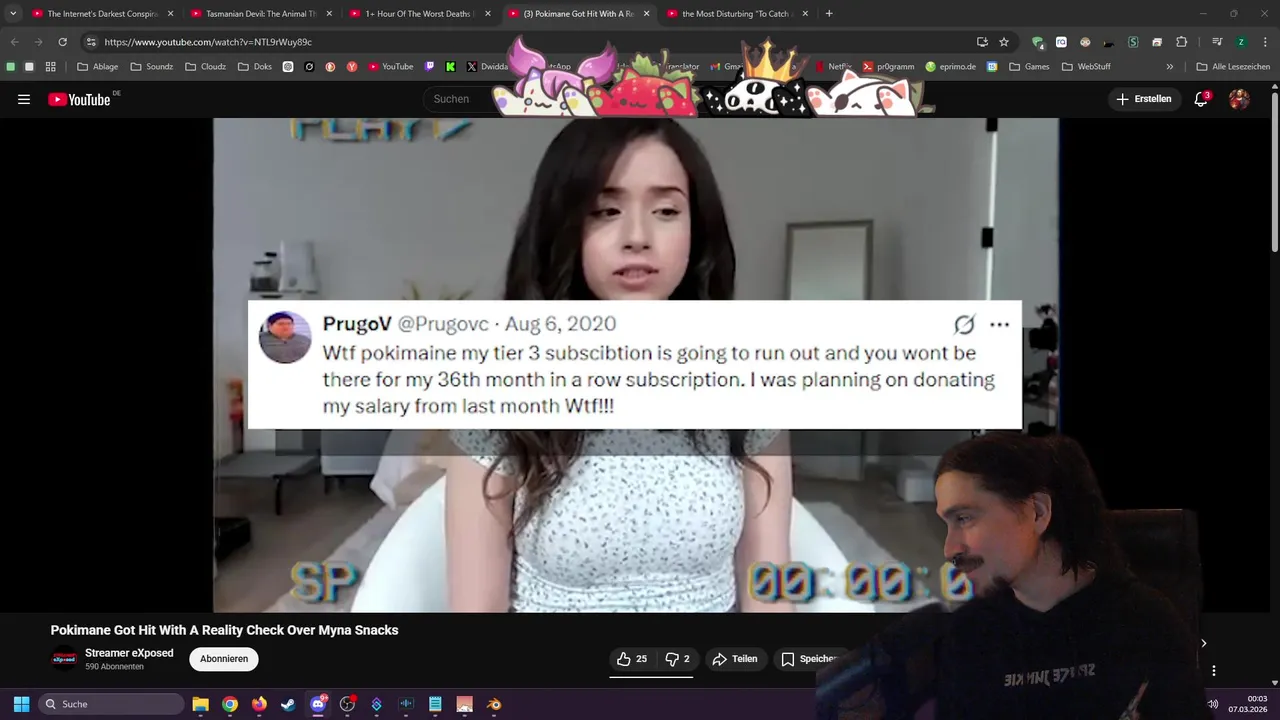This screenshot has height=720, width=1280.
Task: Open the Dwidda X bookmark
Action: pyautogui.click(x=486, y=67)
